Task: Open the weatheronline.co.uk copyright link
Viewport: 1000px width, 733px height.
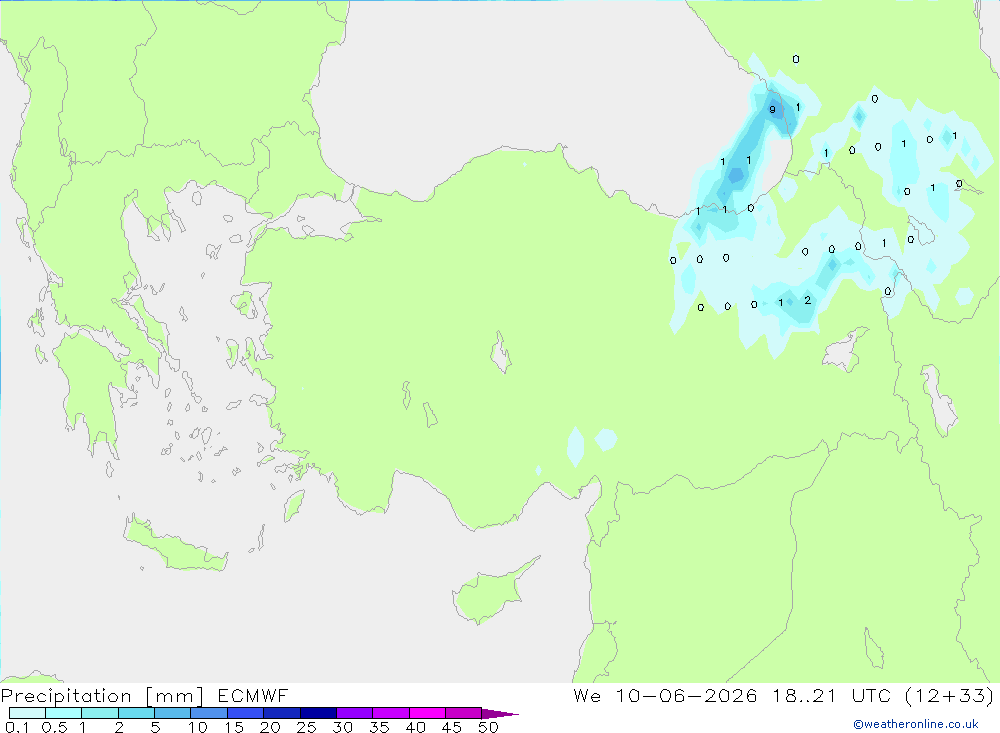Action: [x=916, y=724]
